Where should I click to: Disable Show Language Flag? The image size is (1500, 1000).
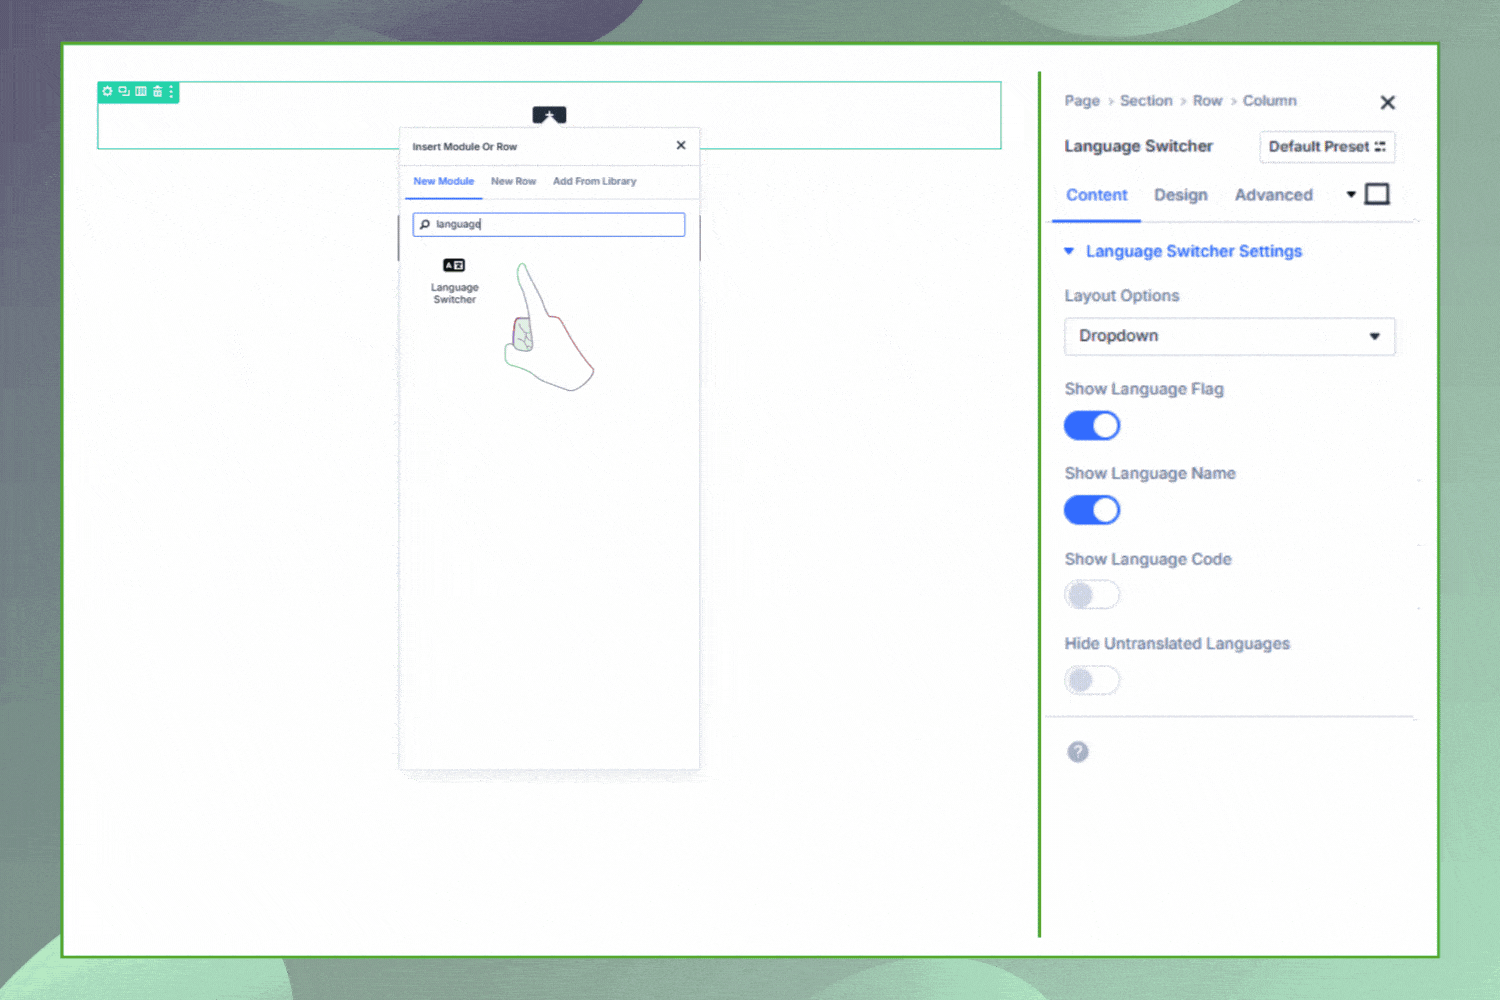pos(1092,425)
